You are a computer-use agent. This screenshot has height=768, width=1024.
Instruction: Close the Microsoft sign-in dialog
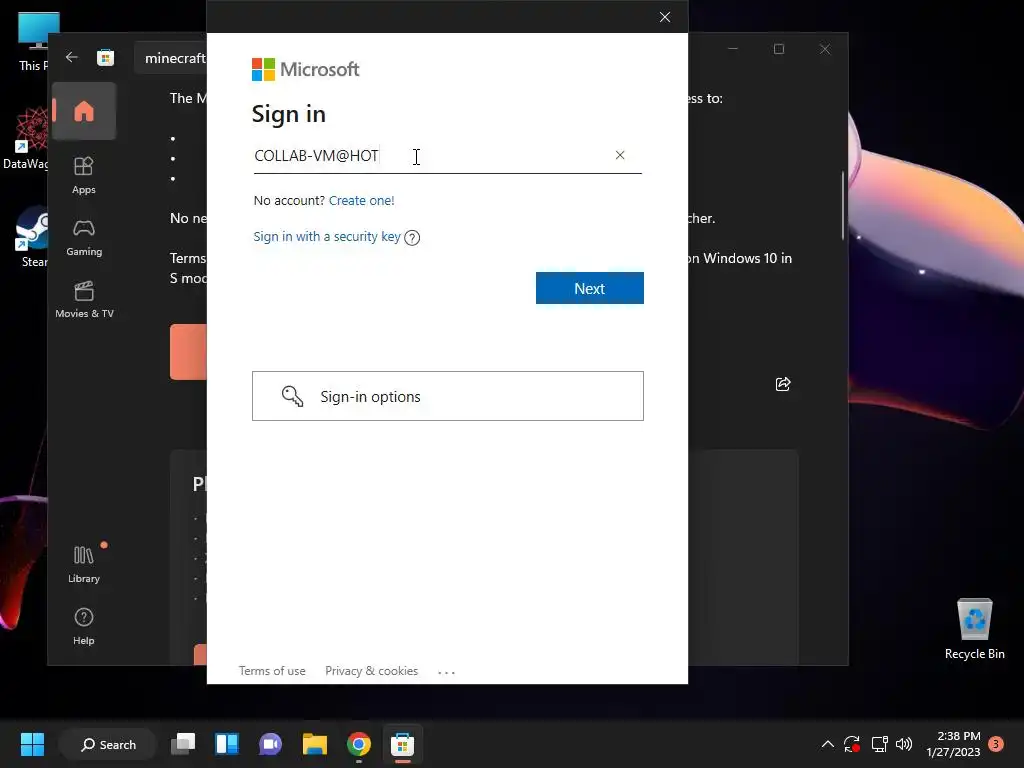tap(665, 17)
